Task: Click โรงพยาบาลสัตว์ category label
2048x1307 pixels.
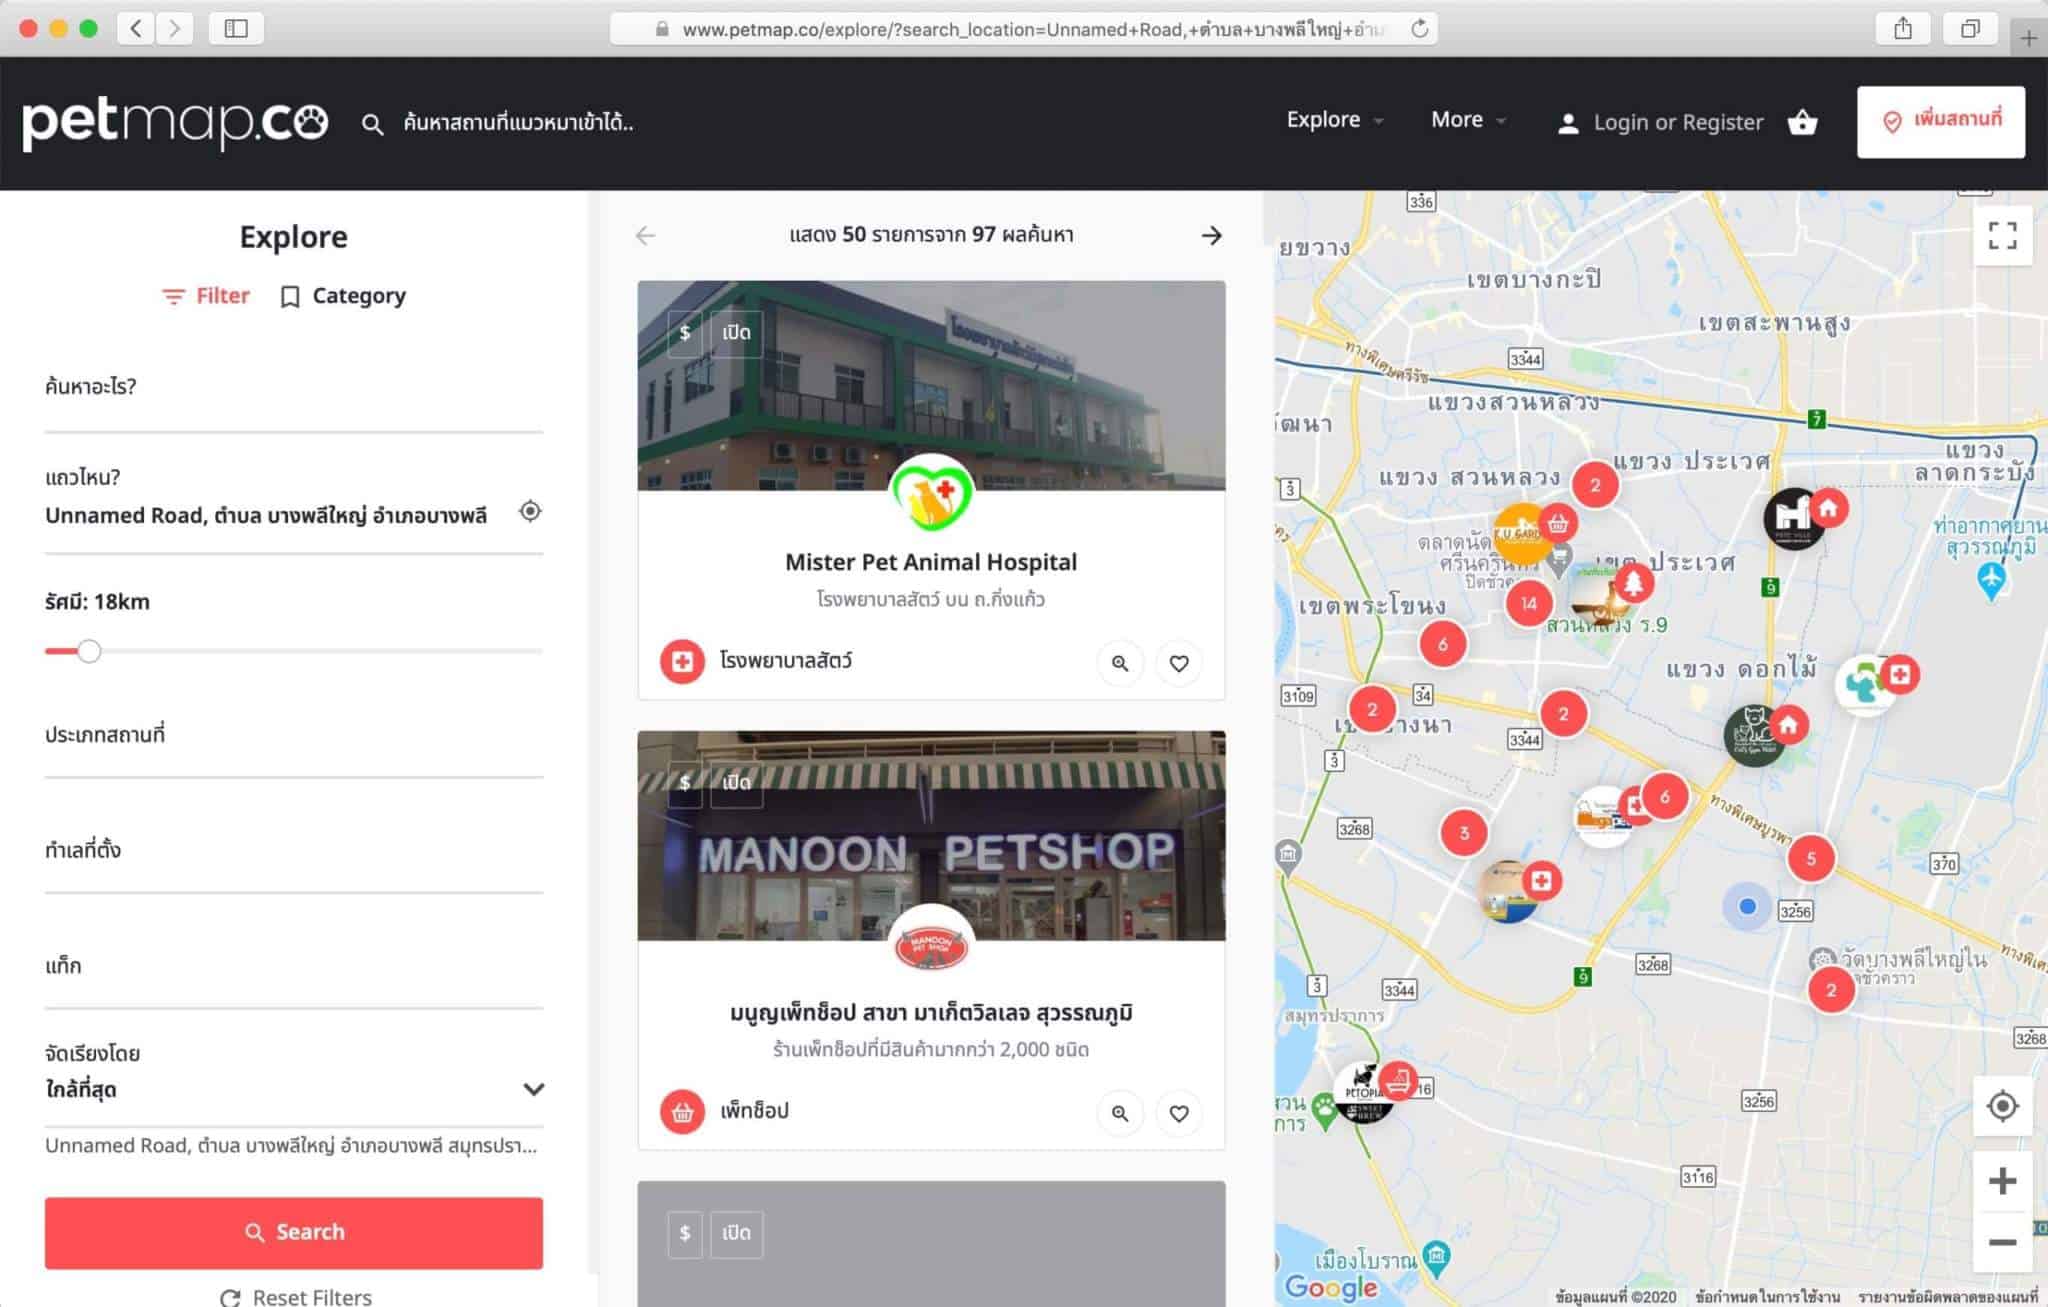Action: (x=786, y=661)
